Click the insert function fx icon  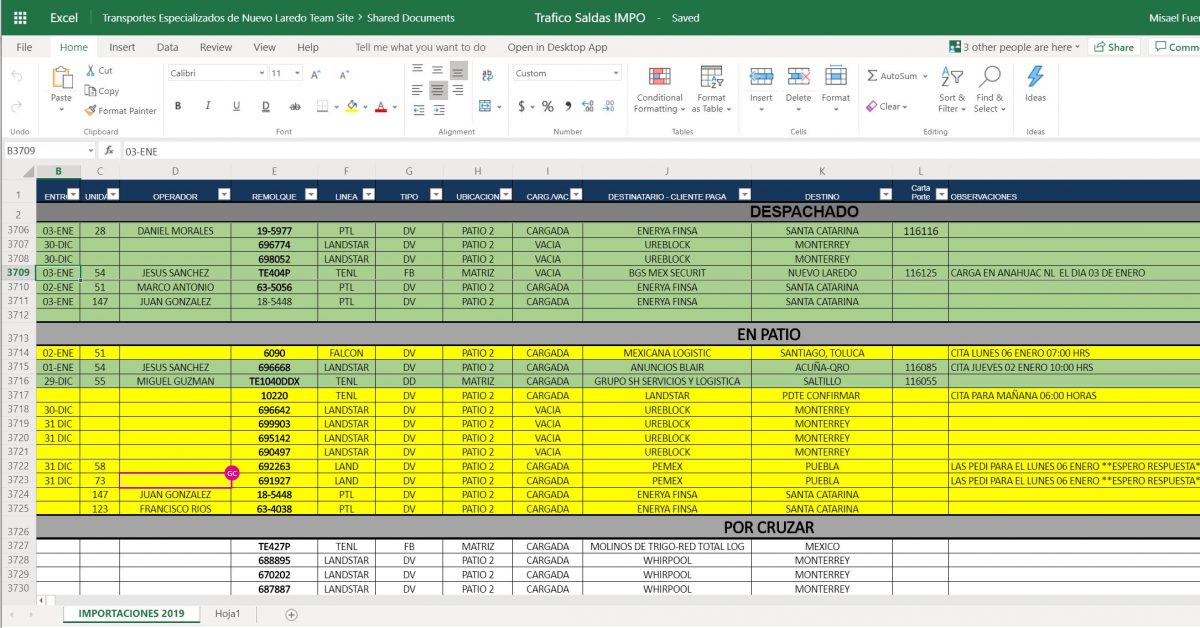110,150
